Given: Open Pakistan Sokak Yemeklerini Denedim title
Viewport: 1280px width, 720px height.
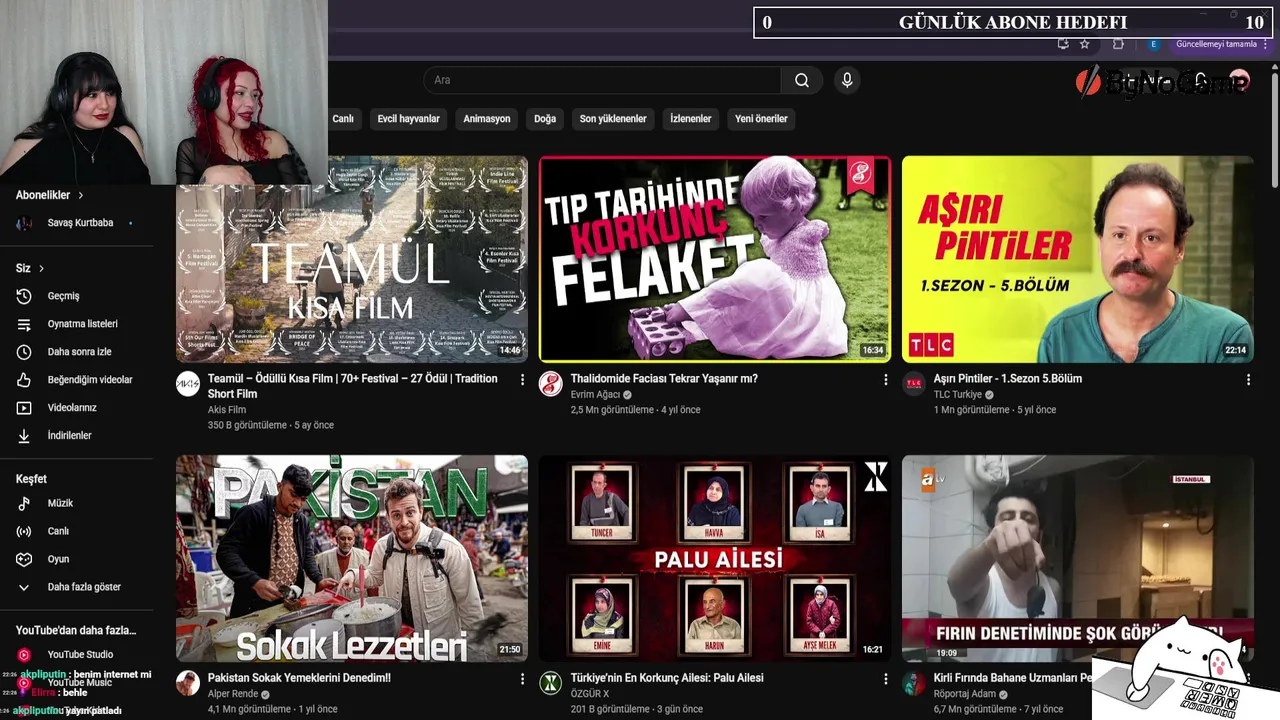Looking at the screenshot, I should [x=299, y=678].
